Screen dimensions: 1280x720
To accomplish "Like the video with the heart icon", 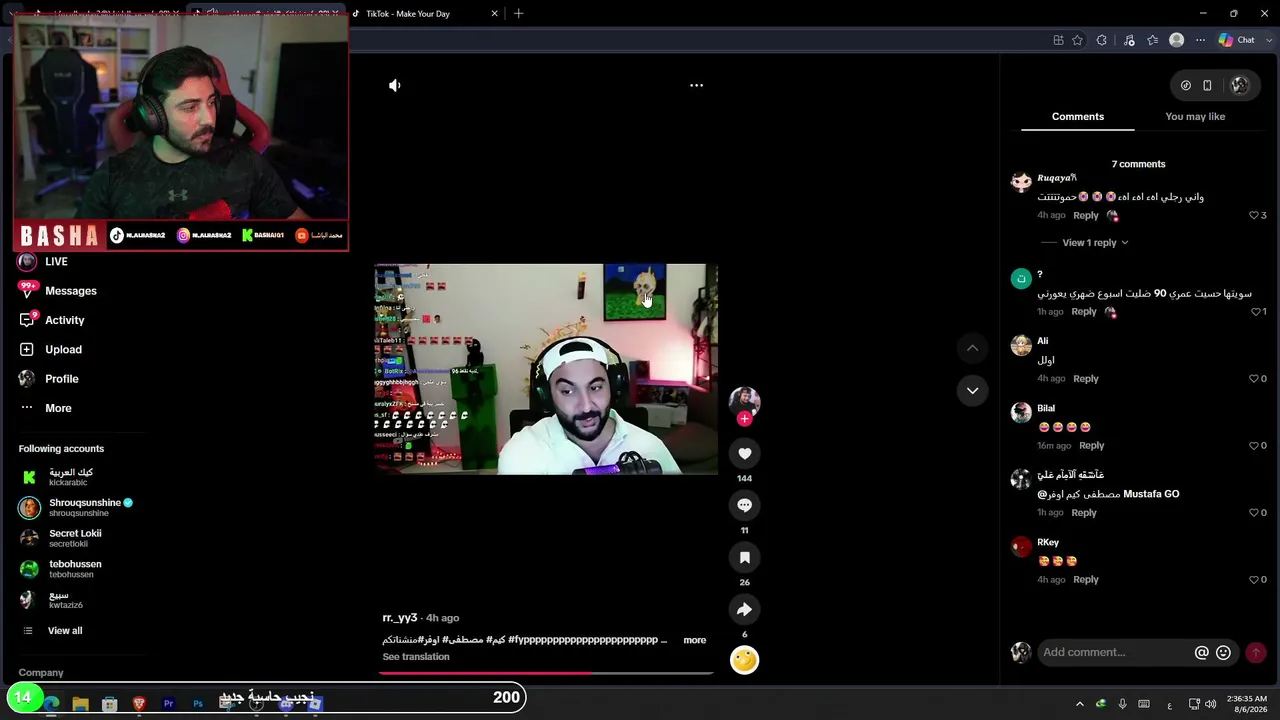I will pos(744,454).
